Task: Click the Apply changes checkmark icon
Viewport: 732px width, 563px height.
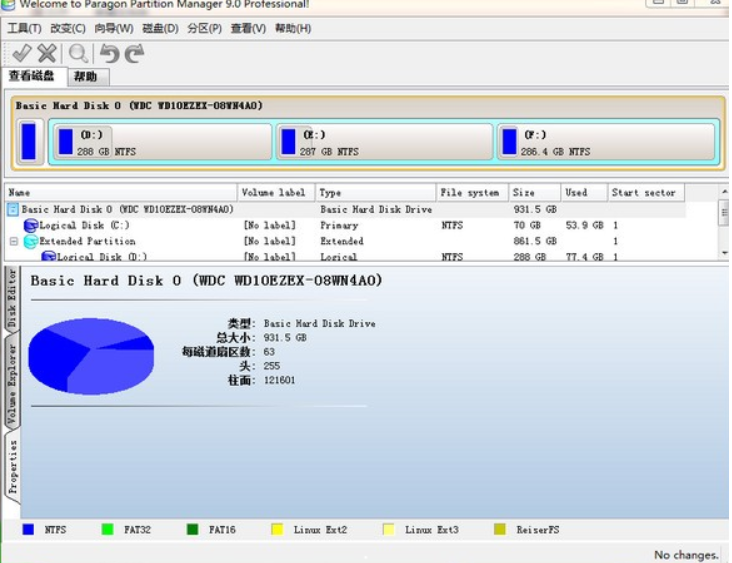Action: [21, 53]
